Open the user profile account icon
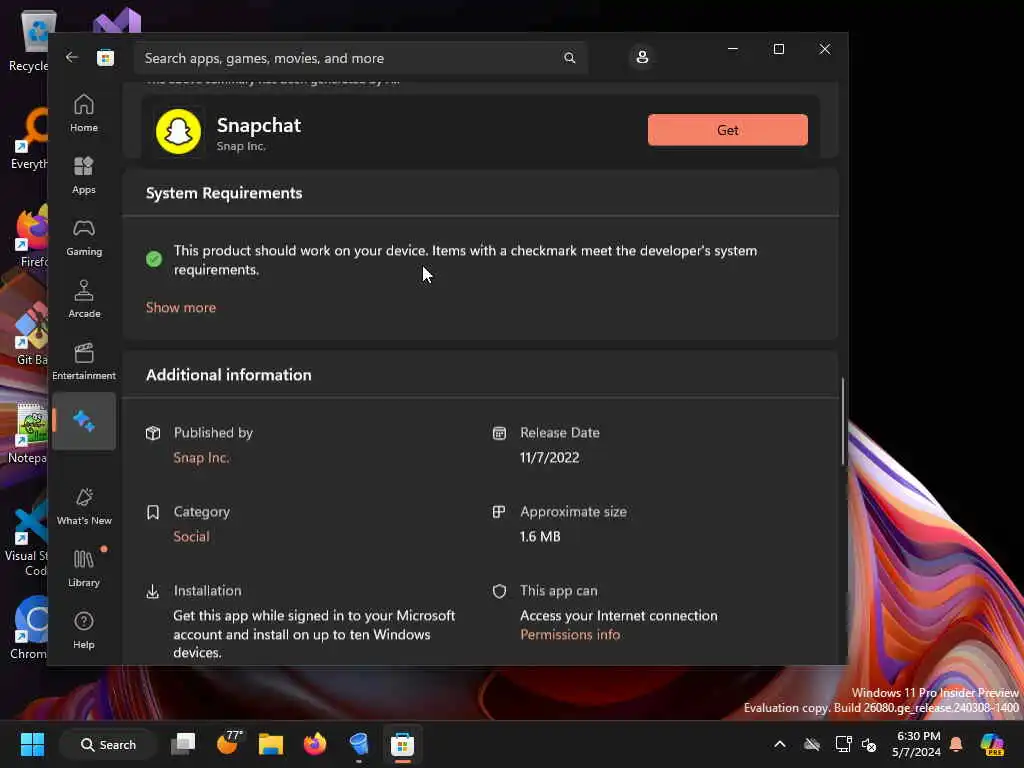Image resolution: width=1024 pixels, height=768 pixels. (642, 57)
